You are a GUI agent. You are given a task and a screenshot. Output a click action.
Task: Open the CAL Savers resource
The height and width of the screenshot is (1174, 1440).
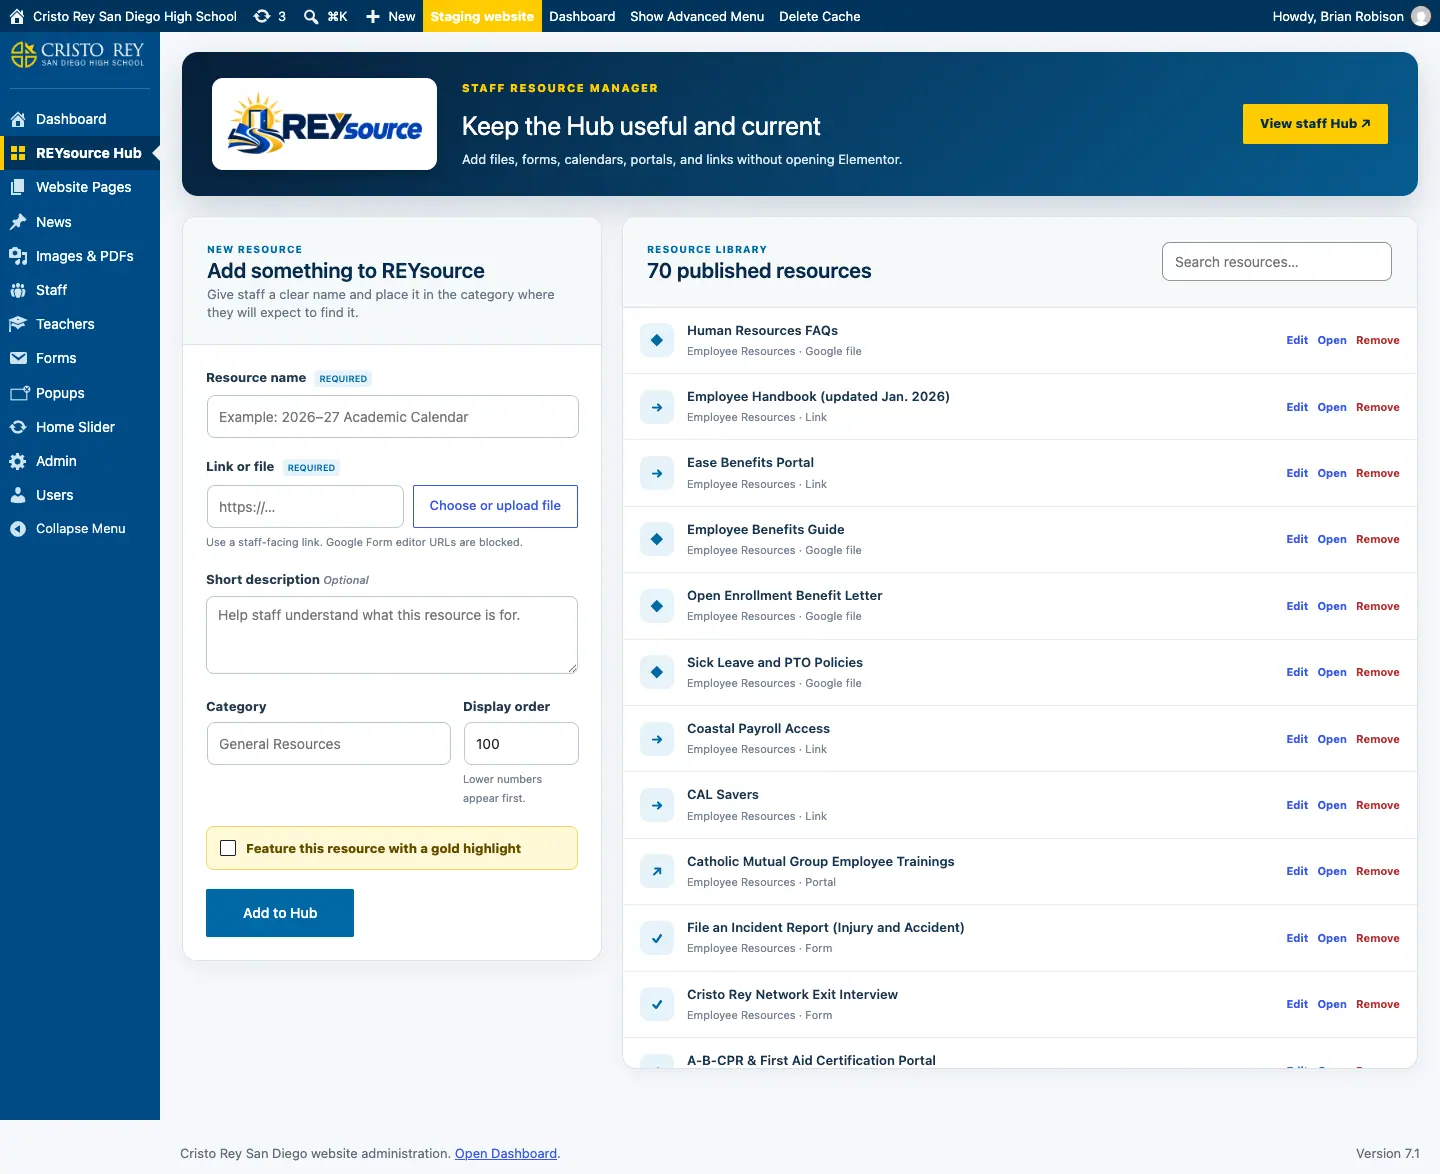point(1332,805)
